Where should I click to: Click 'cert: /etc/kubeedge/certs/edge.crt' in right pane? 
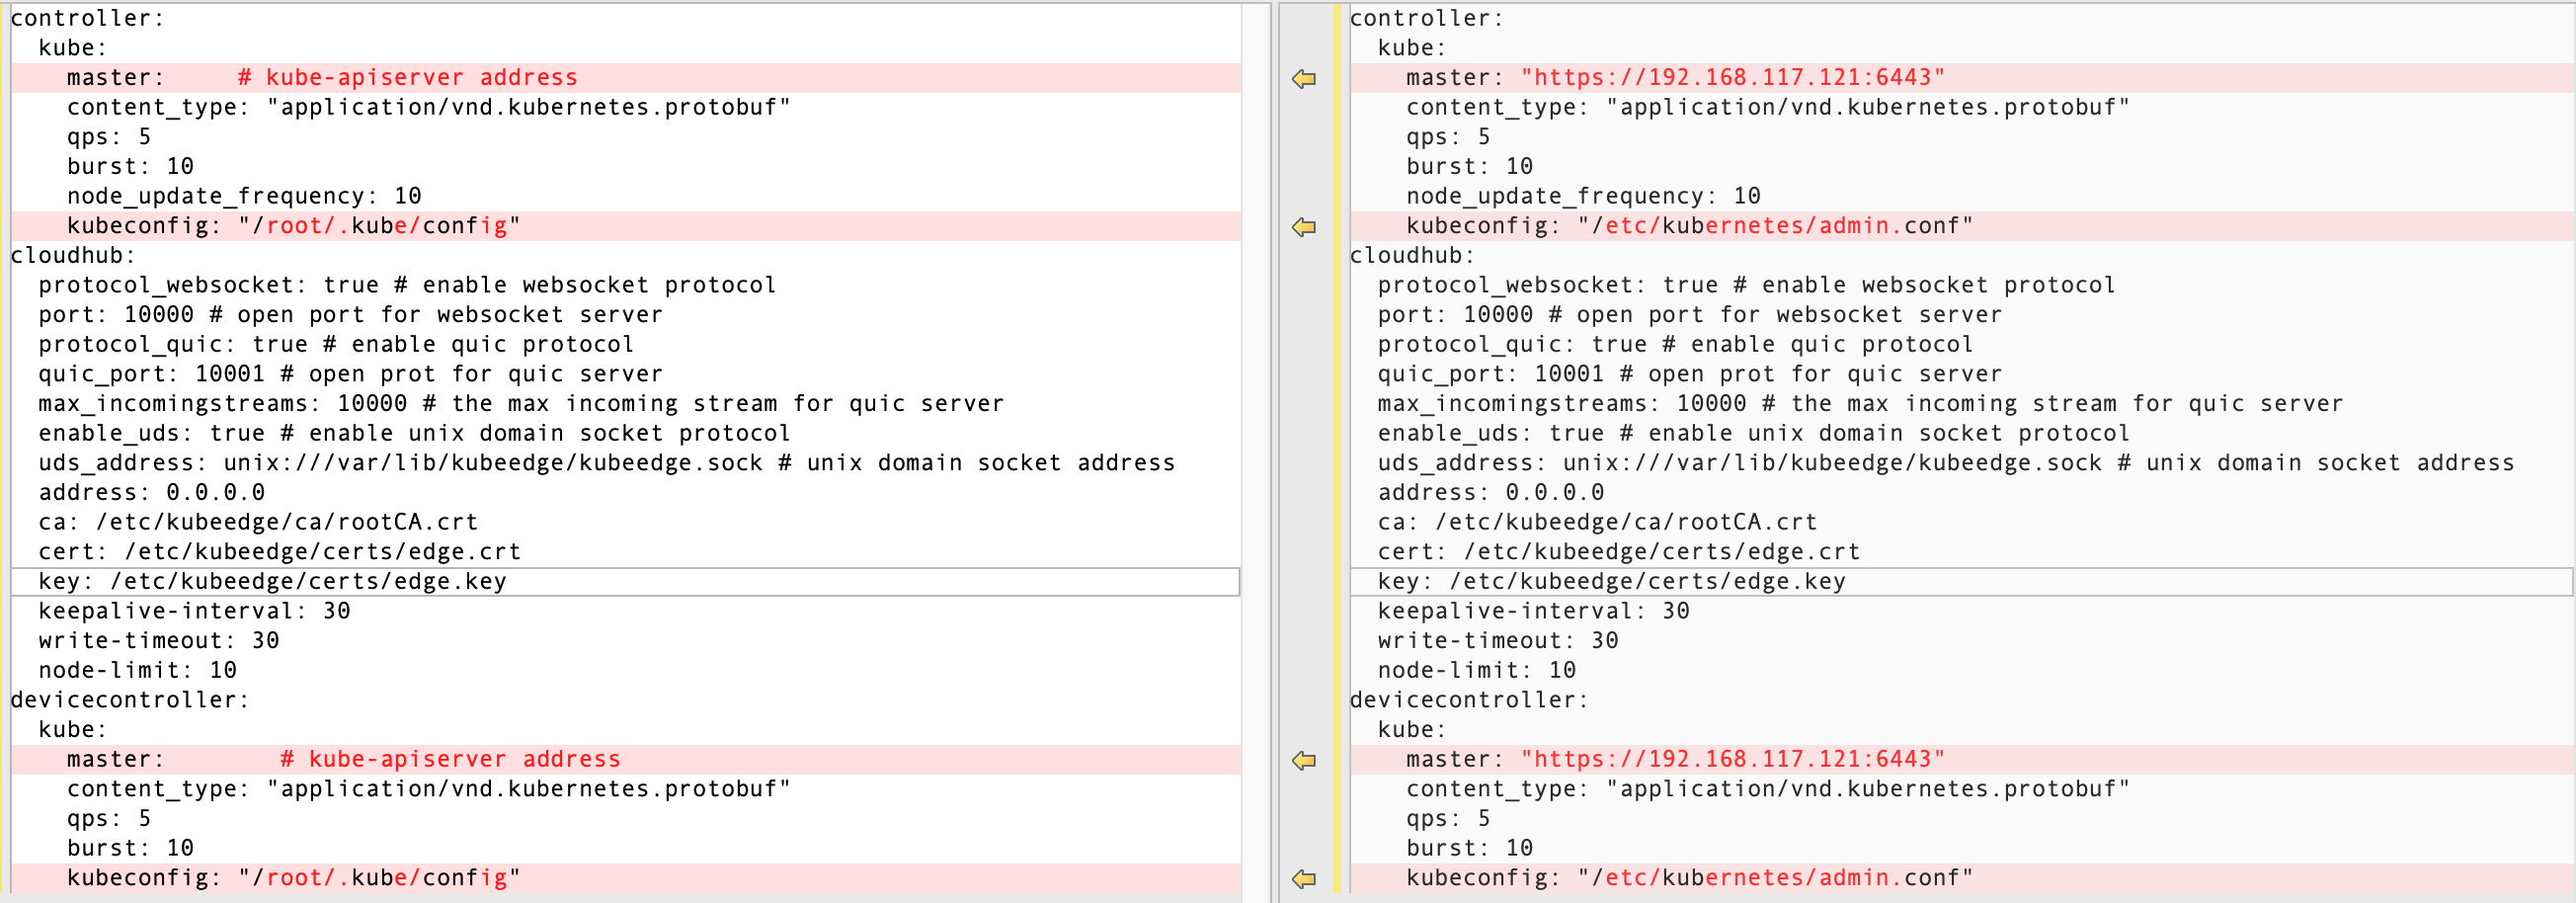pyautogui.click(x=1618, y=552)
